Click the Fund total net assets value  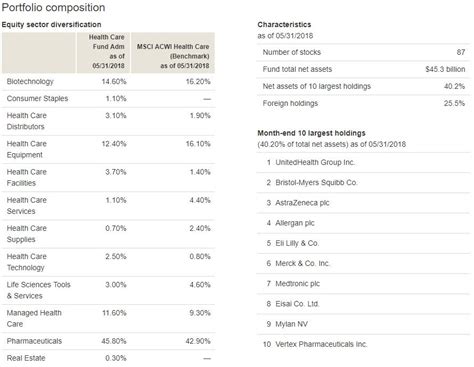click(x=445, y=69)
